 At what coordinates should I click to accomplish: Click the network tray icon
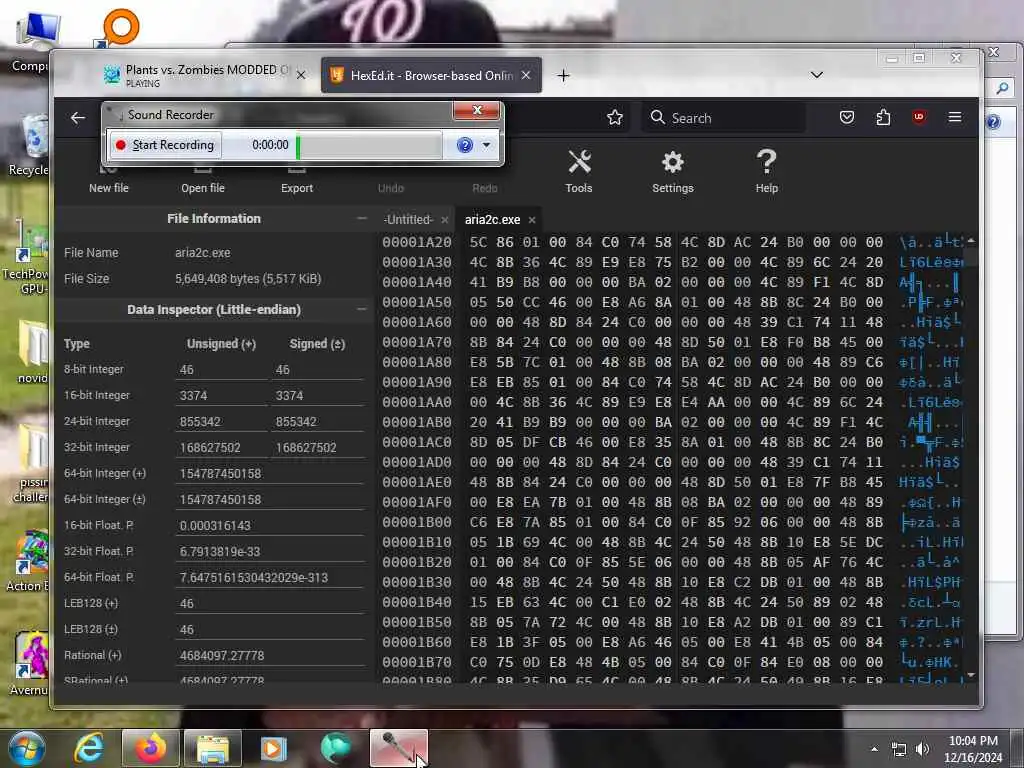[x=899, y=749]
